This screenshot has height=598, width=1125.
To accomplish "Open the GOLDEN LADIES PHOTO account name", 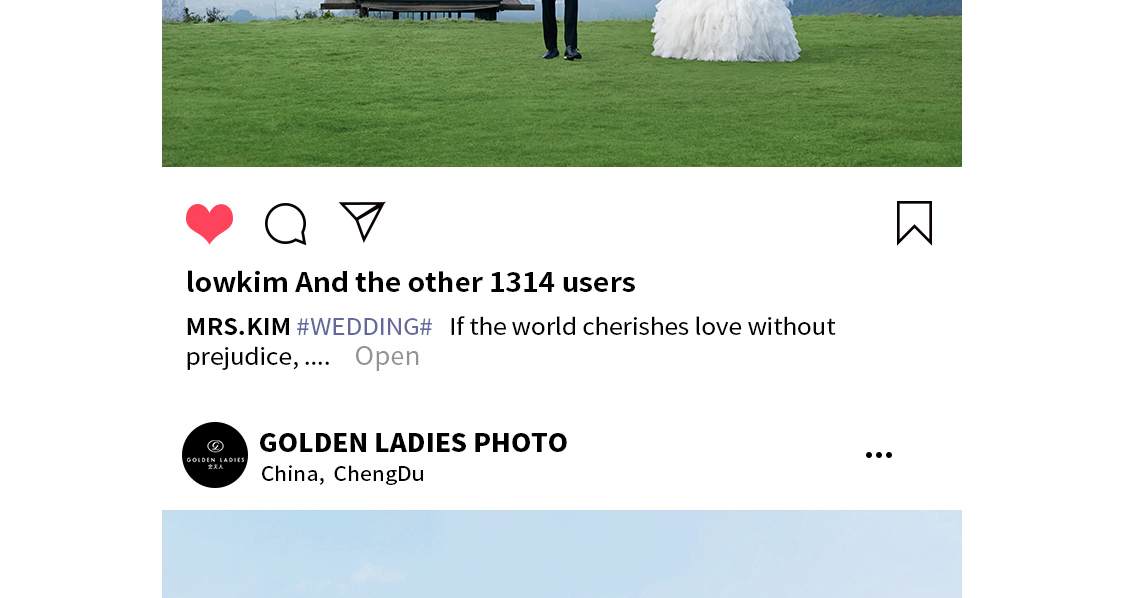I will coord(413,442).
